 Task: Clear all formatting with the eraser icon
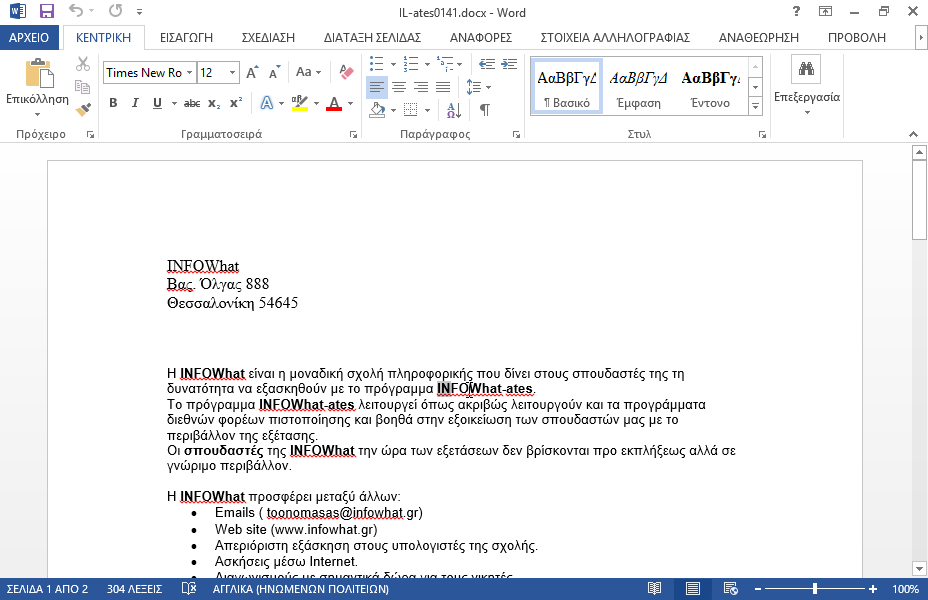click(346, 72)
